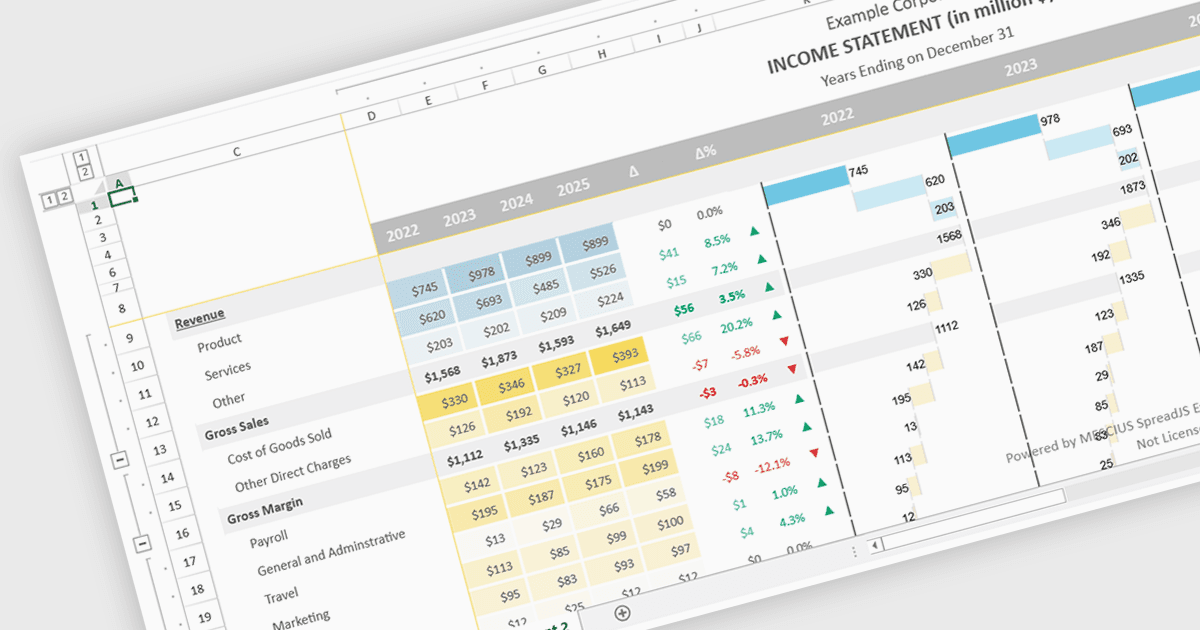The height and width of the screenshot is (630, 1200).
Task: Click the Δ% column heading
Action: (x=706, y=153)
